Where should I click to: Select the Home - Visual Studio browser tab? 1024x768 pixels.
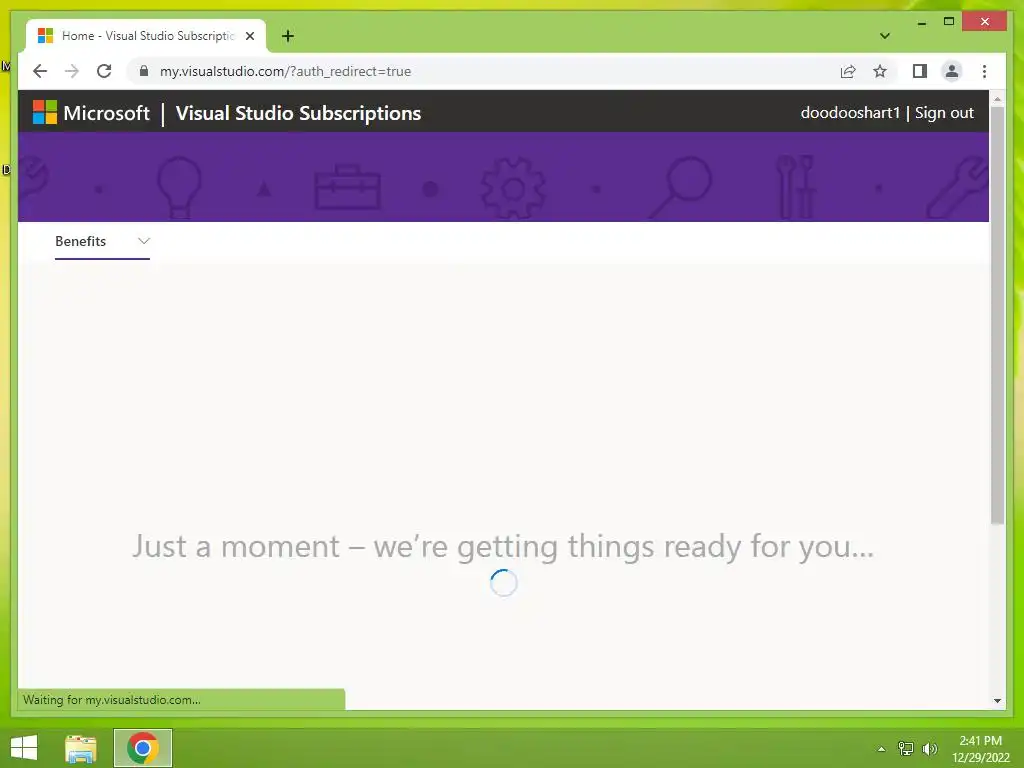pyautogui.click(x=146, y=36)
